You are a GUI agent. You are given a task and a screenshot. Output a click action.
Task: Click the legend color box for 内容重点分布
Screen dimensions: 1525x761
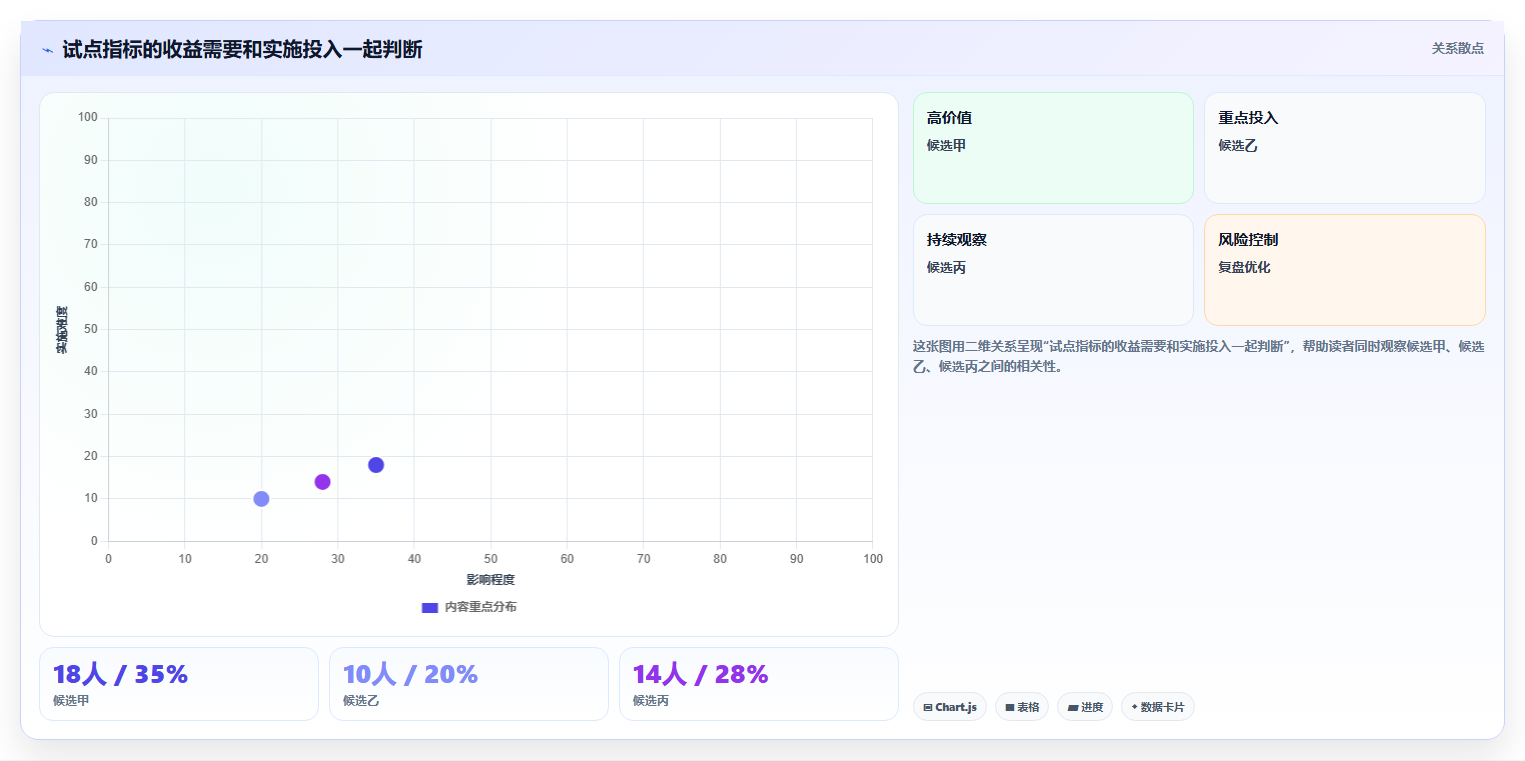tap(430, 607)
